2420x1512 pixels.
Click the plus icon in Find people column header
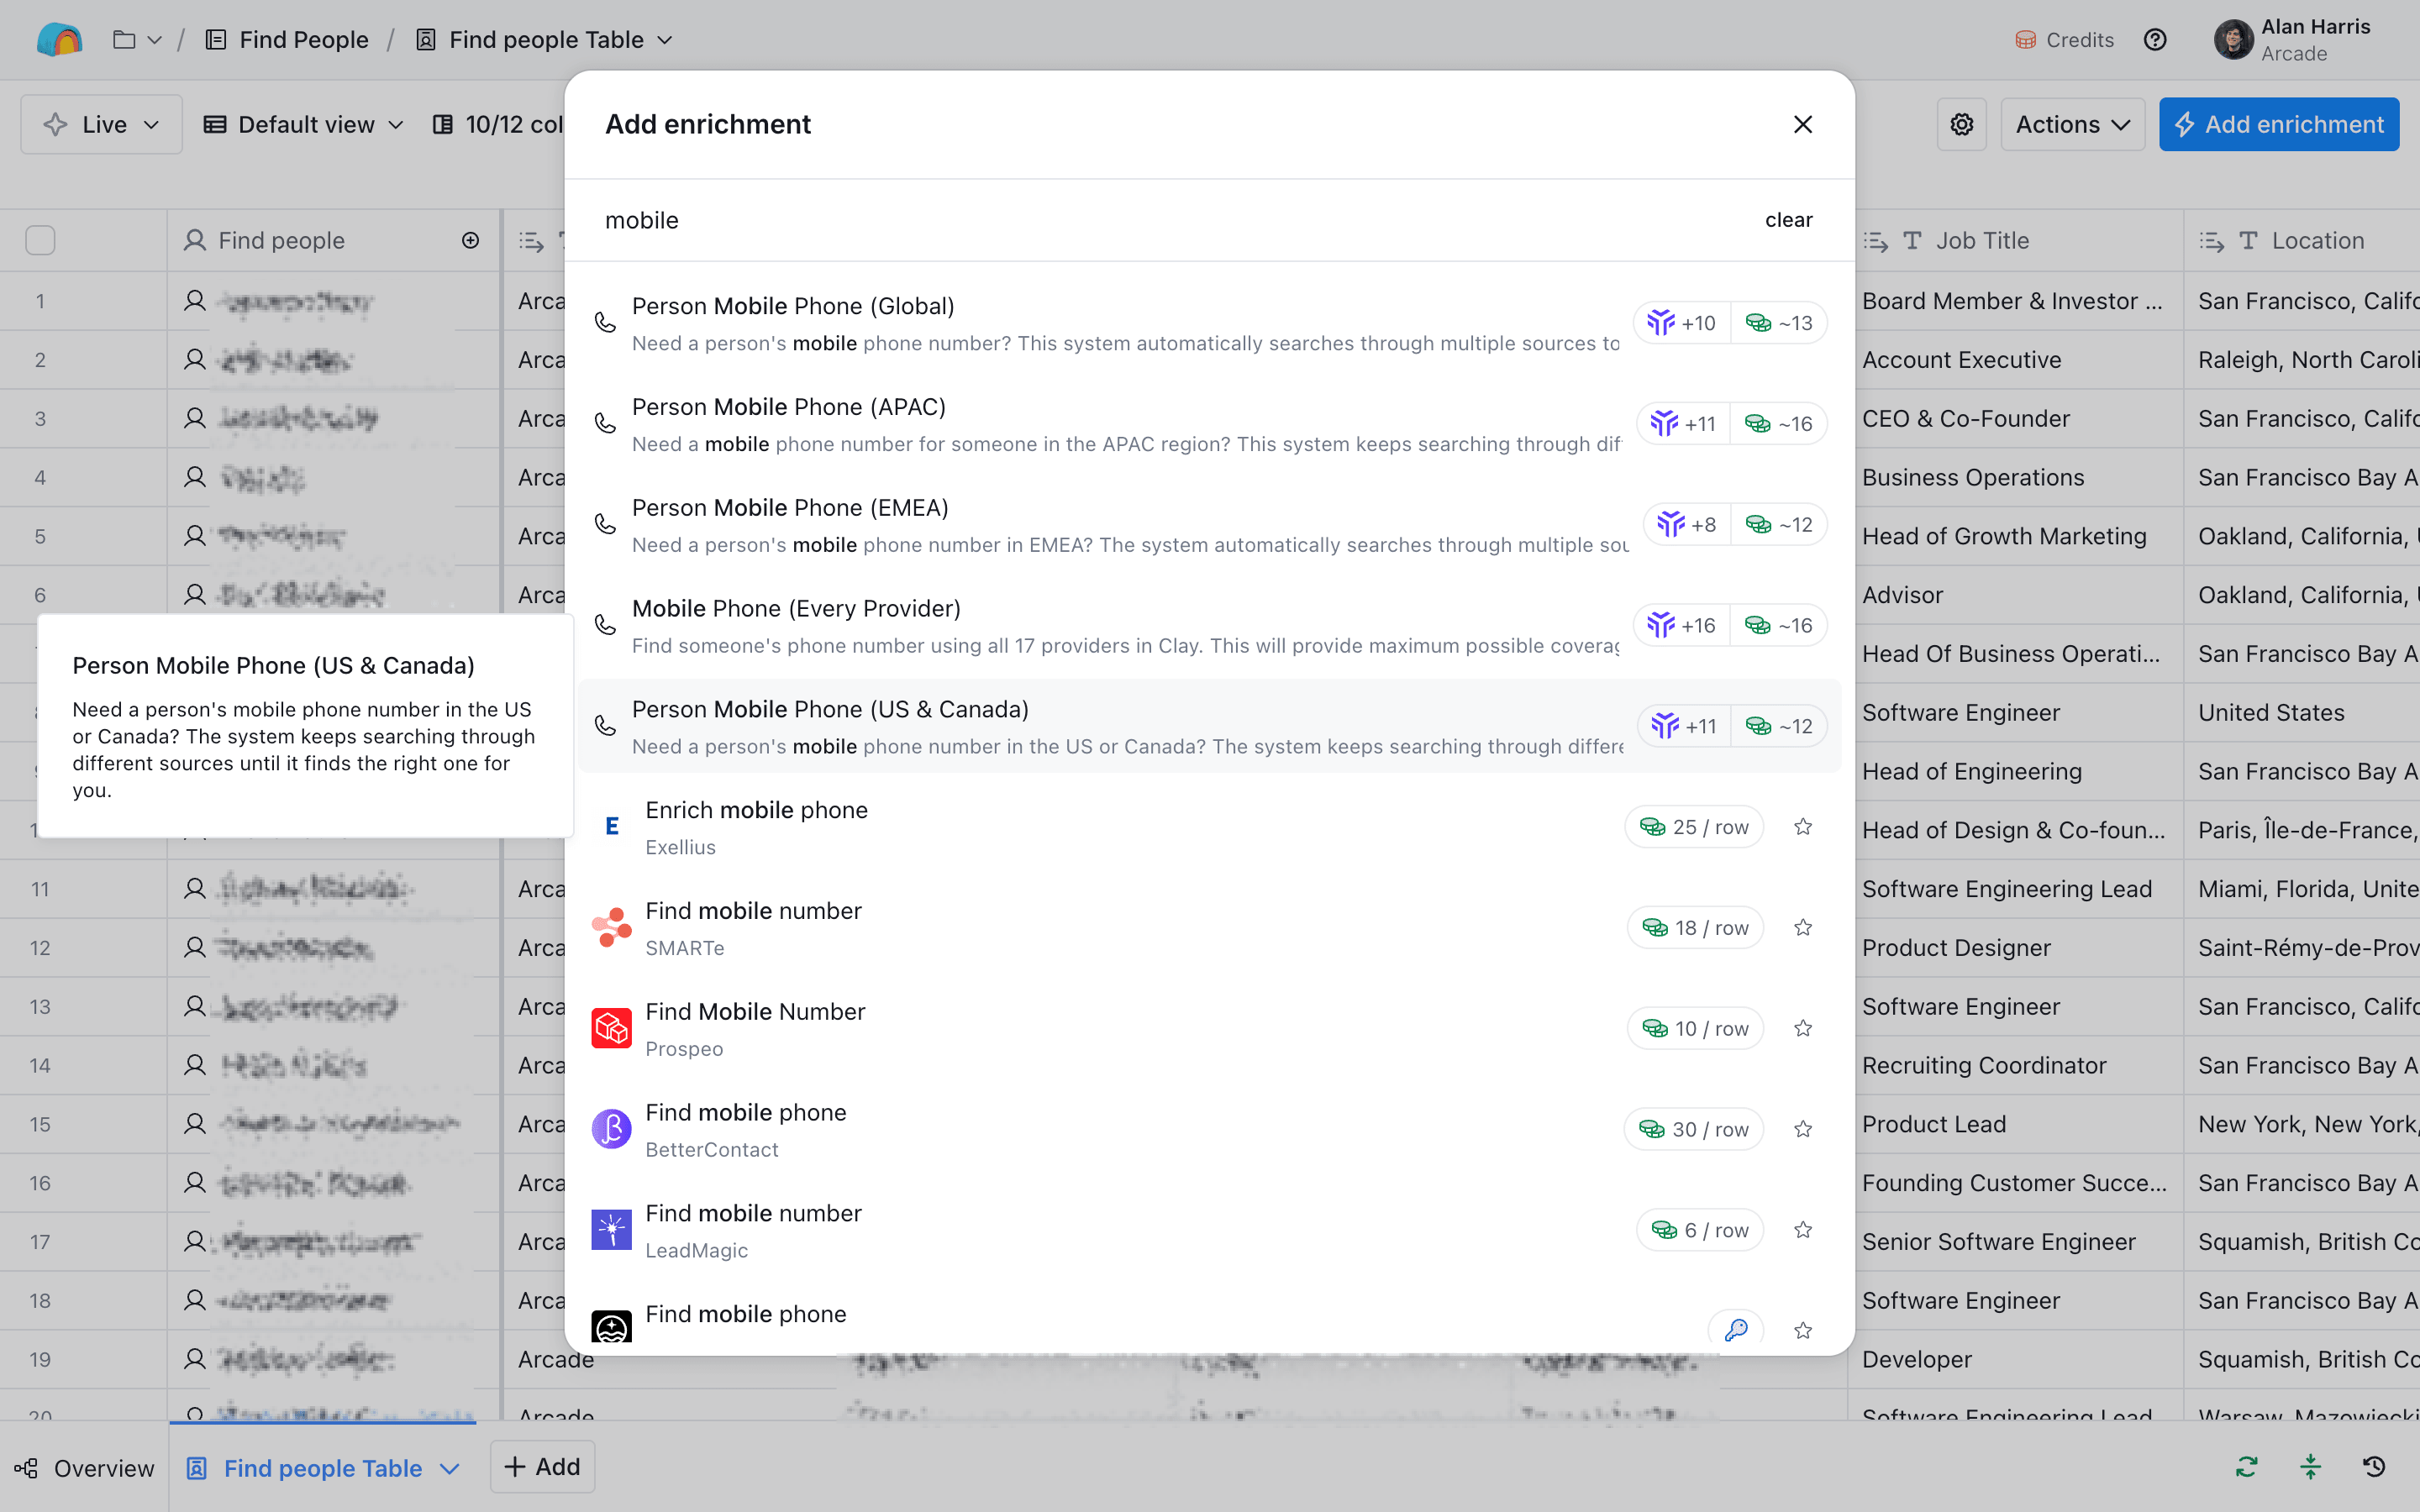(x=470, y=240)
